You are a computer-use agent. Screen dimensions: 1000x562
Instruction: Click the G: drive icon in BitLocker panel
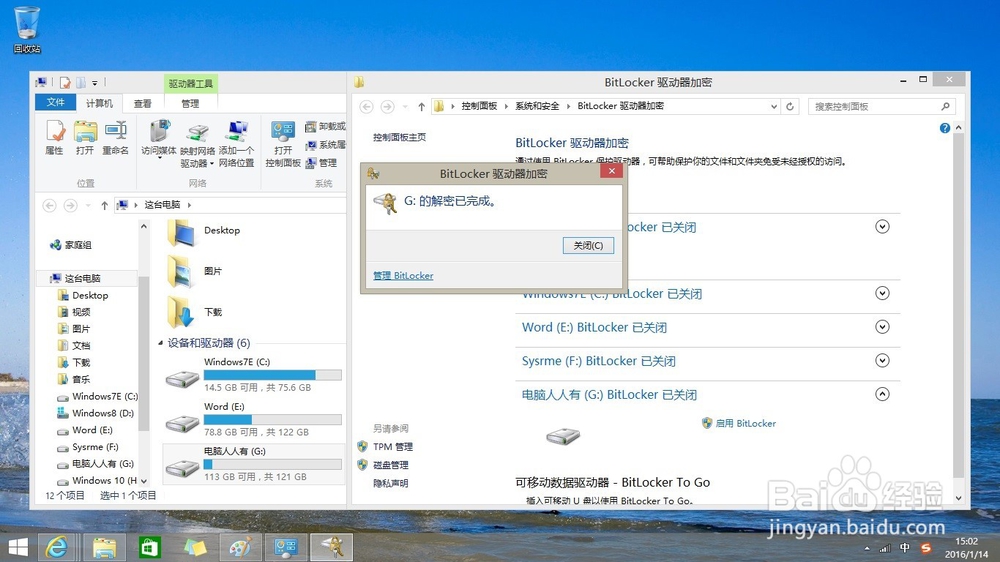tap(563, 436)
